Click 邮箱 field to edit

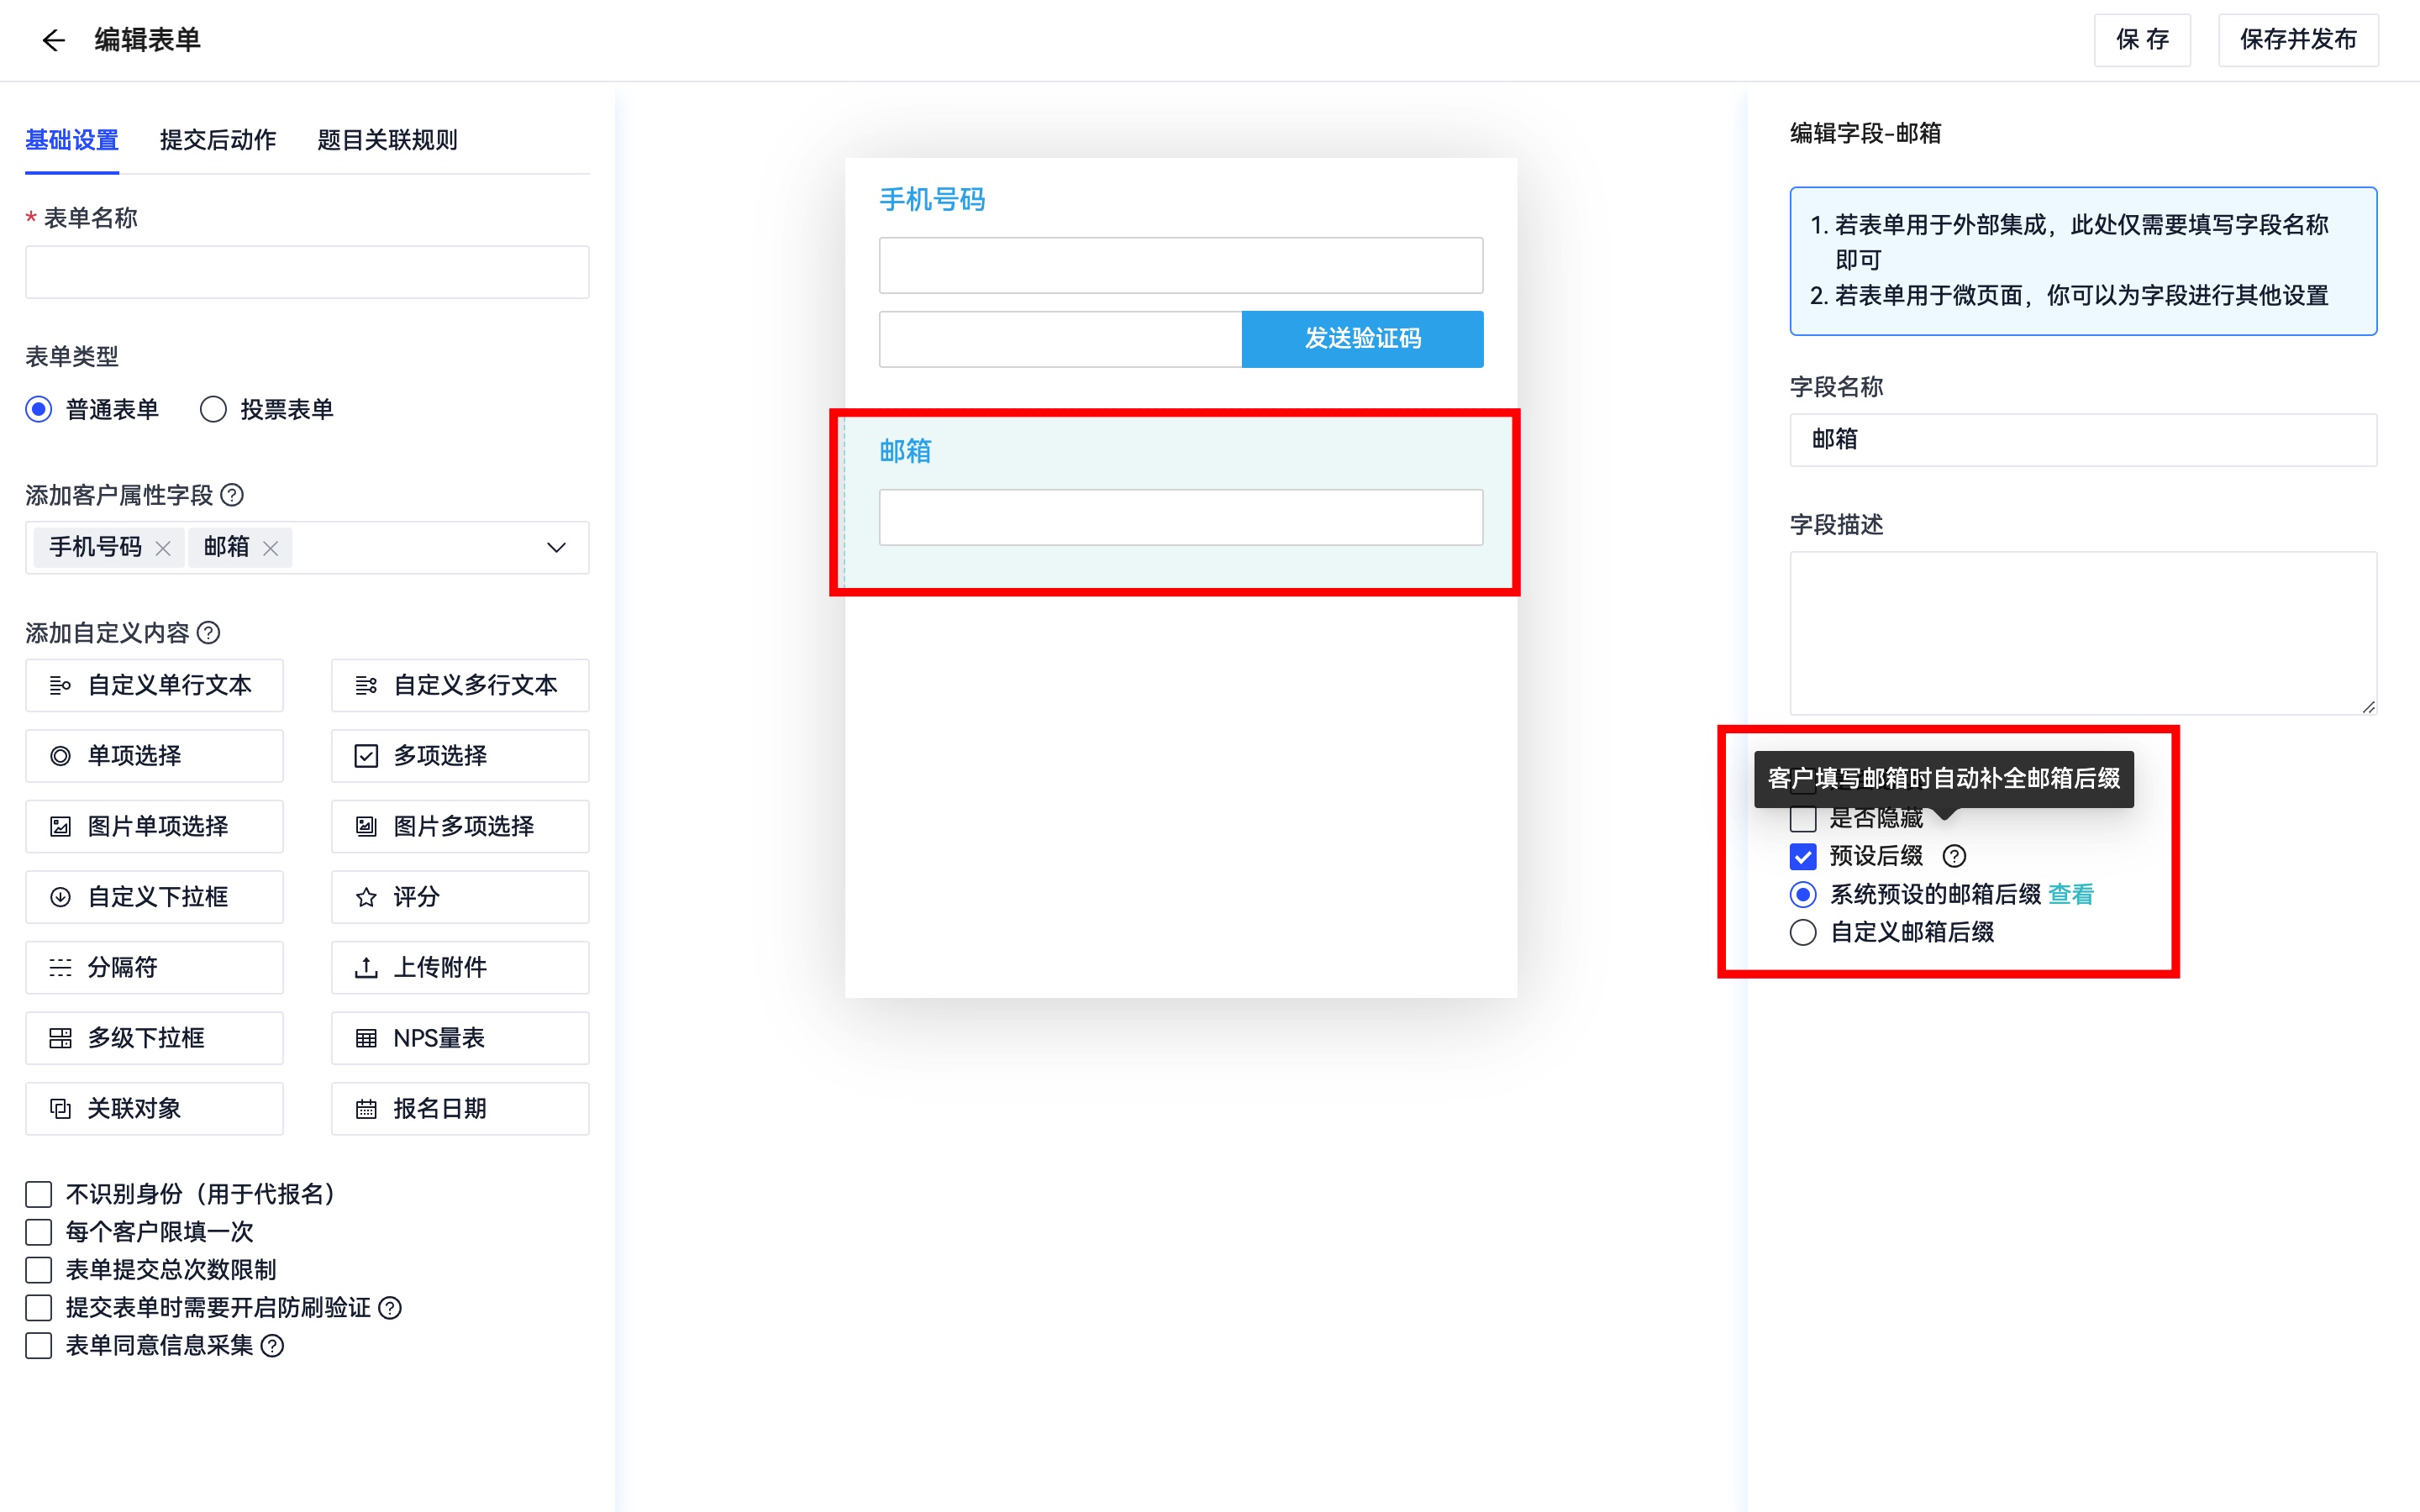pyautogui.click(x=1176, y=496)
